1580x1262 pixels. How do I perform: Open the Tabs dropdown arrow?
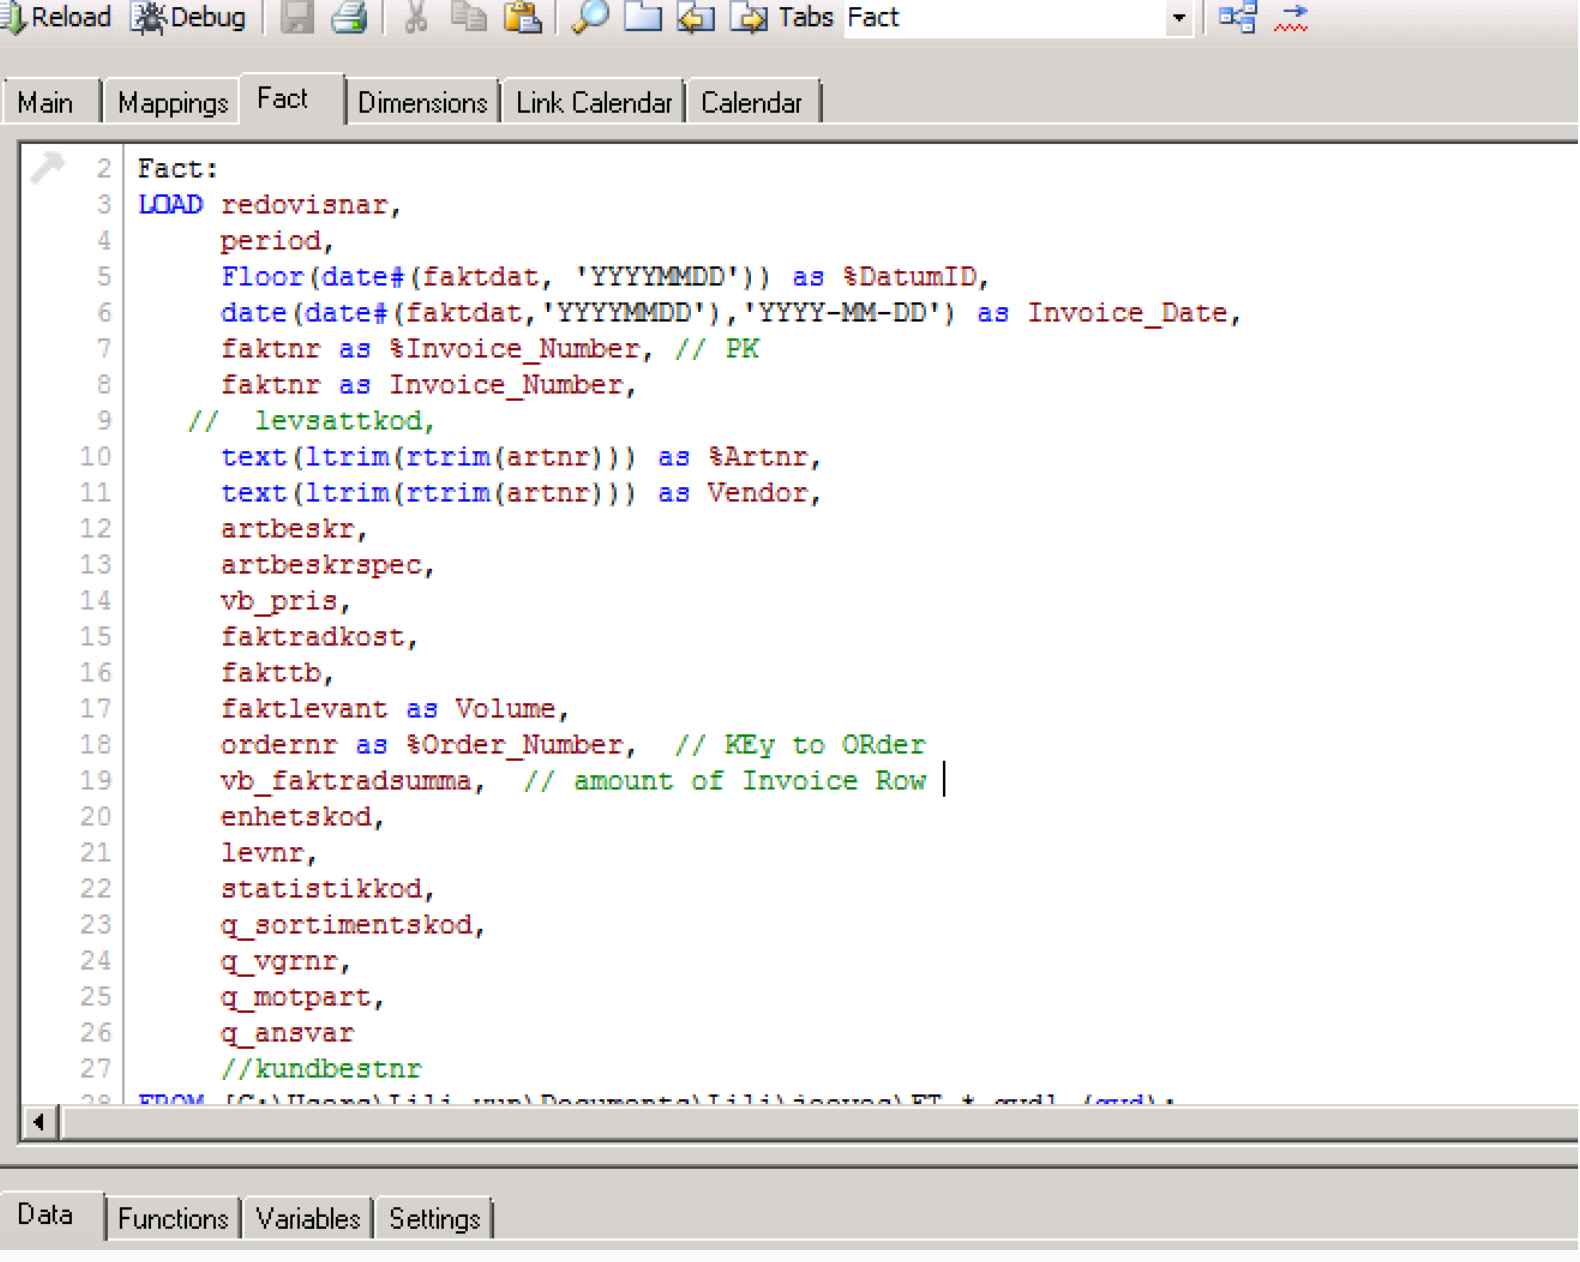pyautogui.click(x=1179, y=18)
